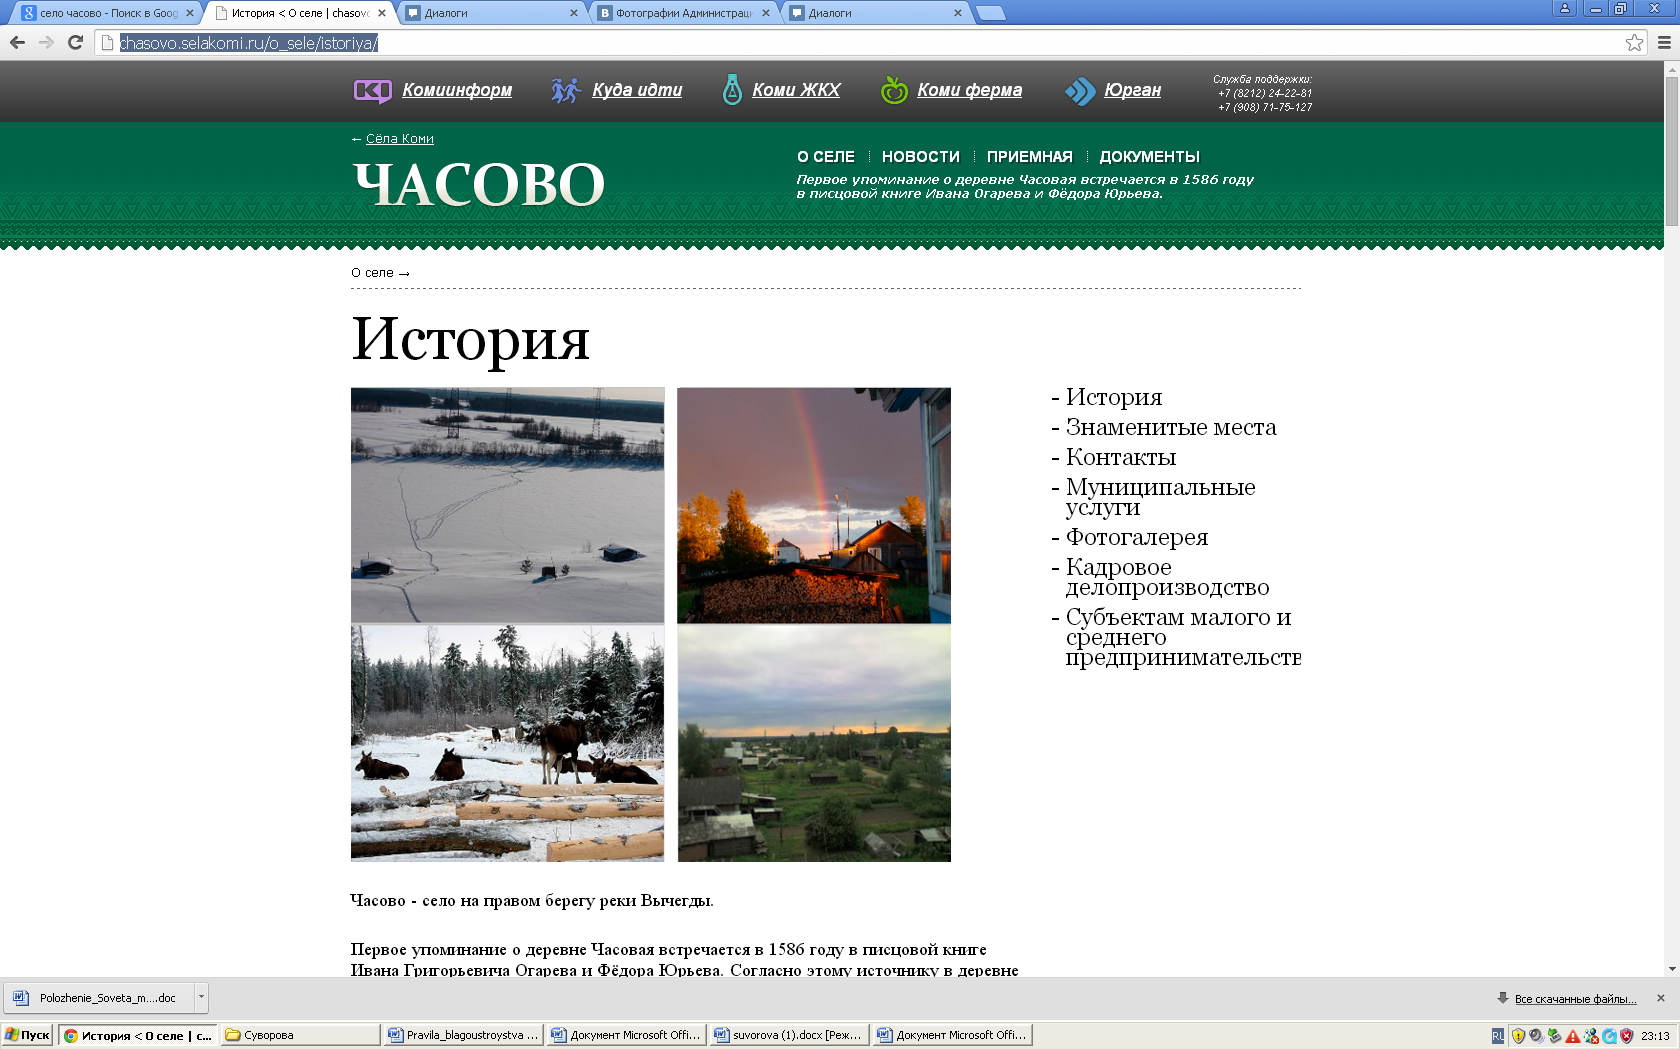
Task: Open the Пуск Start menu
Action: pos(28,1035)
